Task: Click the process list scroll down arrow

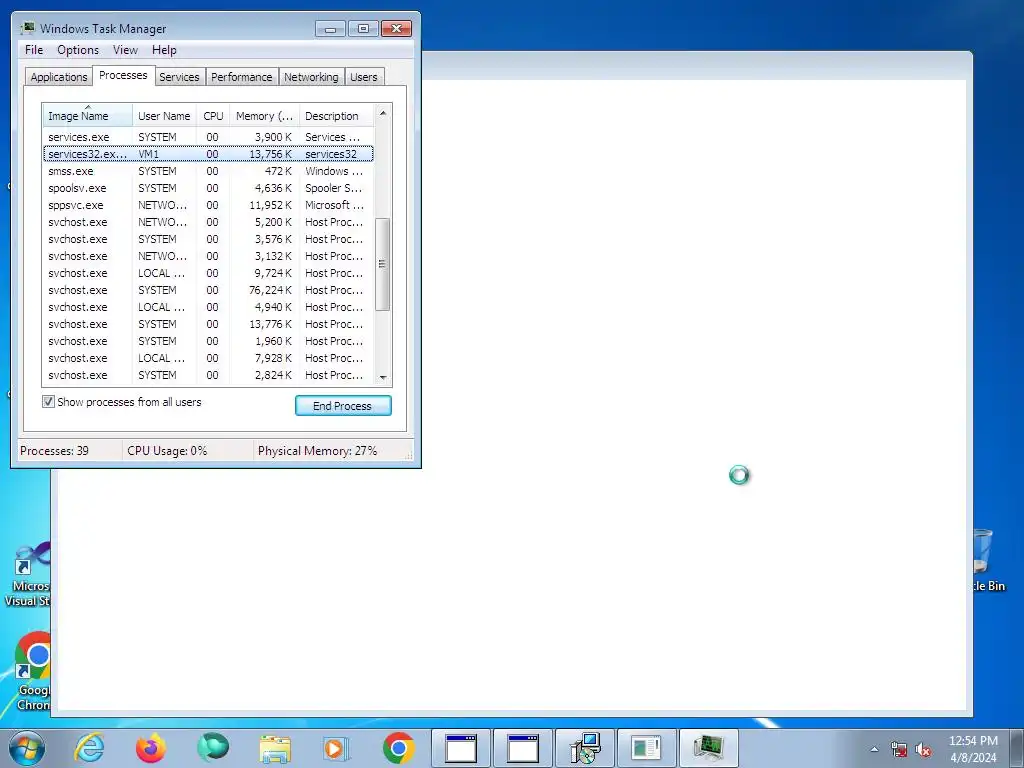Action: pos(383,377)
